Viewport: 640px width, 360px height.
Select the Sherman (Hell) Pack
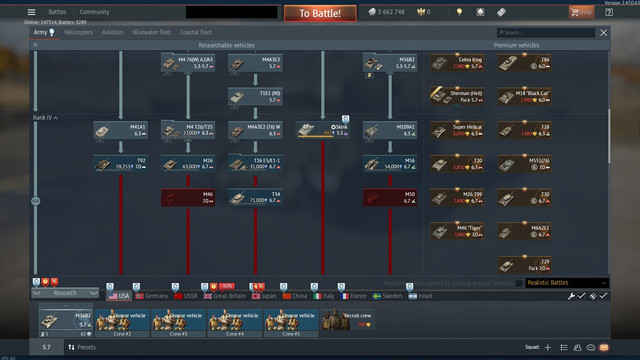point(457,96)
